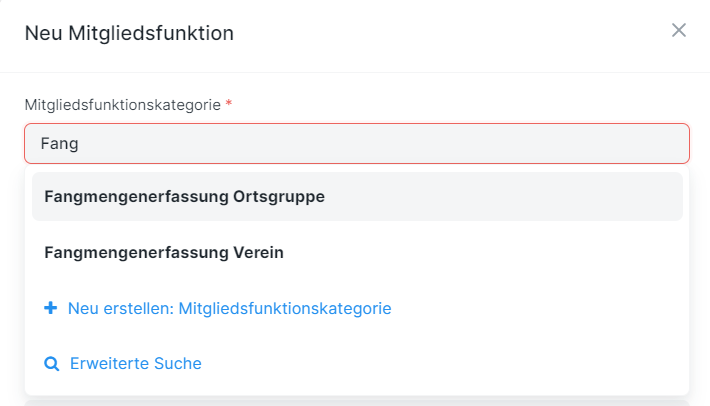The width and height of the screenshot is (710, 406).
Task: Click the red required asterisk
Action: coord(229,103)
